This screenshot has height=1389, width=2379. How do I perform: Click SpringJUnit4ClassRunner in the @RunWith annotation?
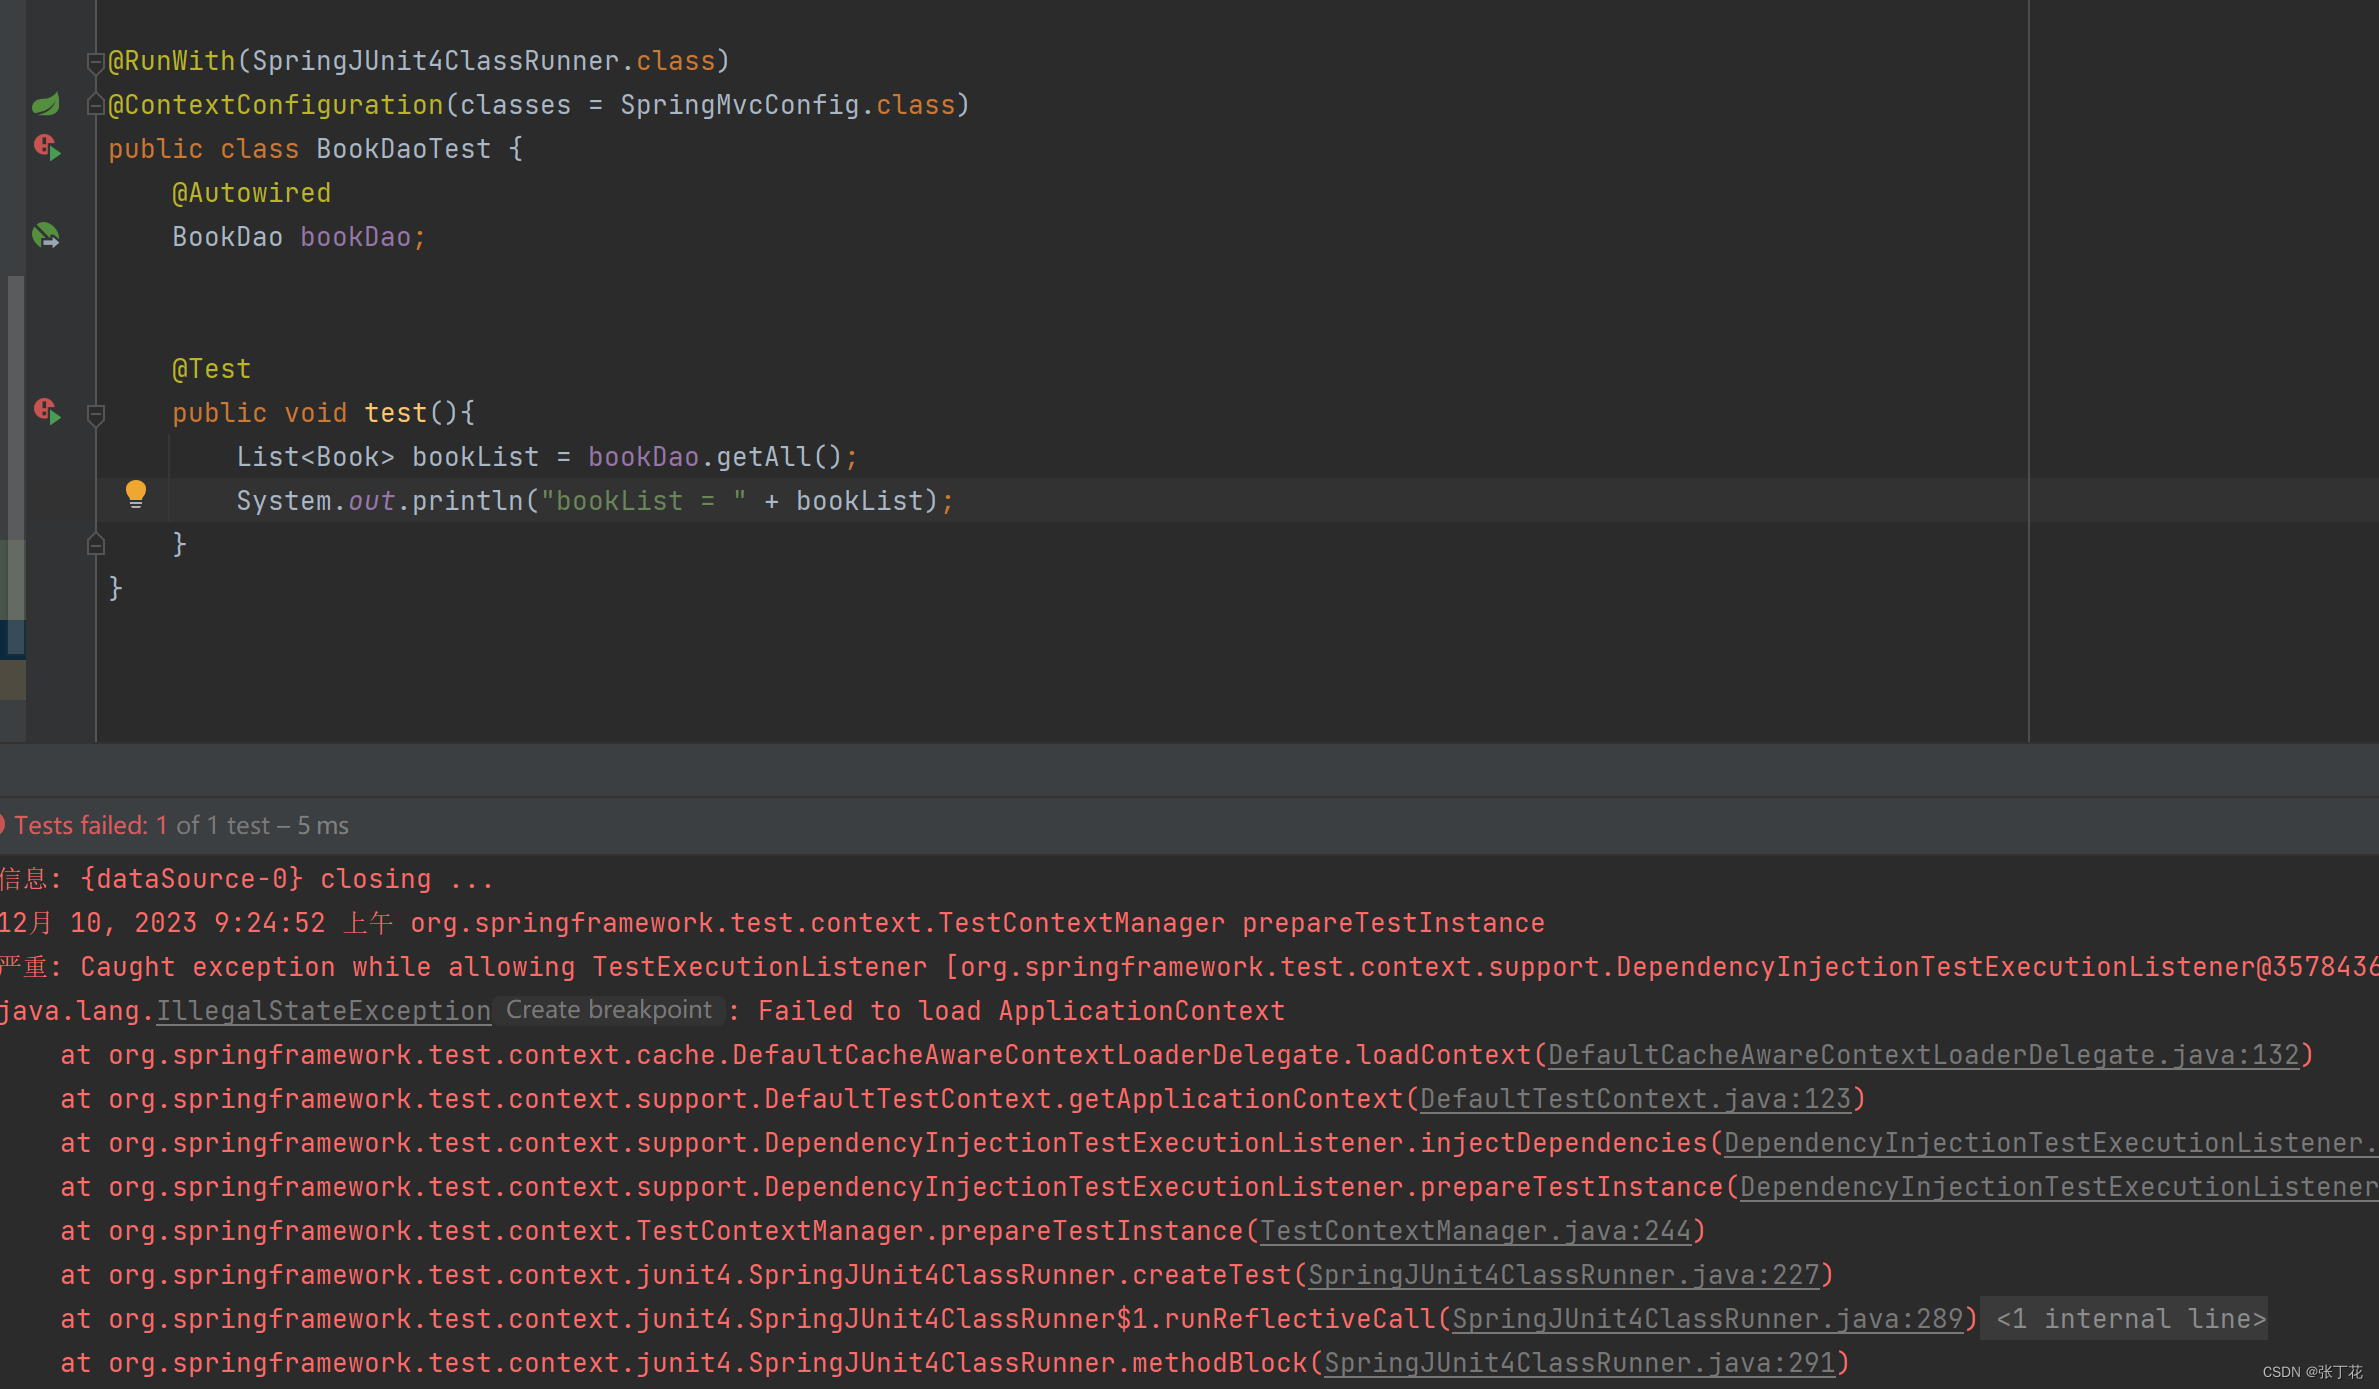click(435, 61)
